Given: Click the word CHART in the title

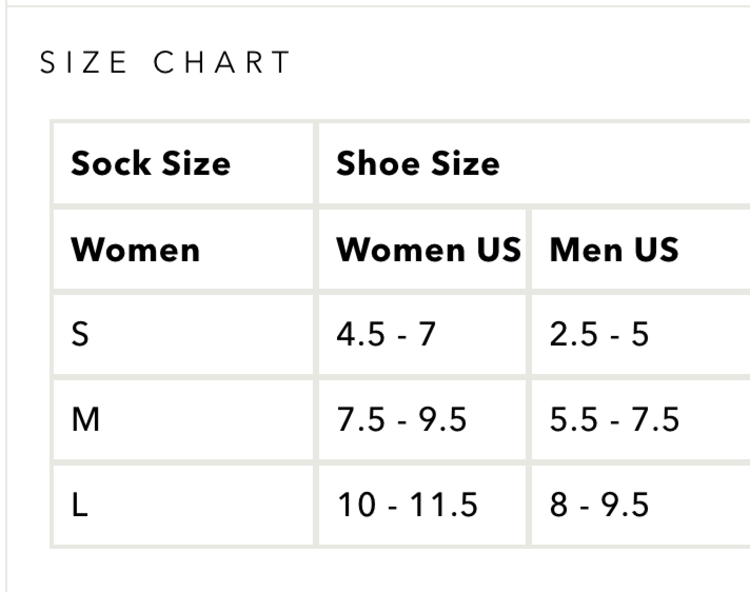Looking at the screenshot, I should (x=222, y=63).
